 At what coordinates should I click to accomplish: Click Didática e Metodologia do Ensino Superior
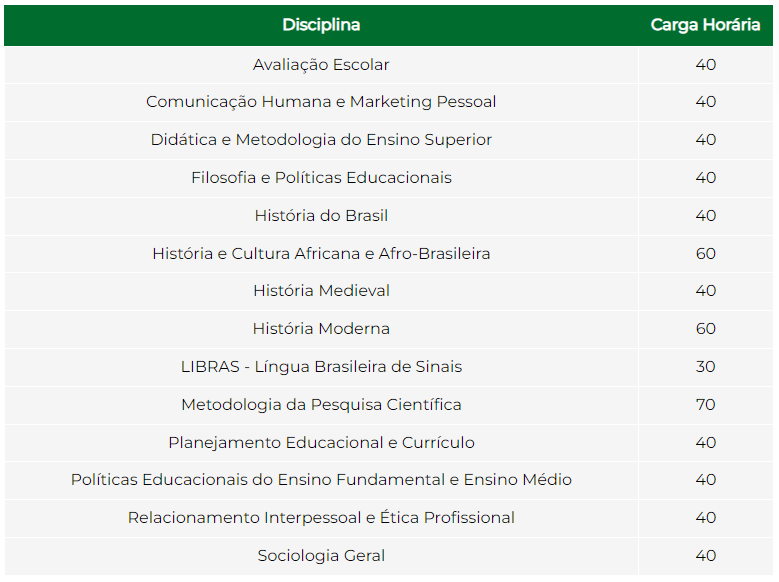[x=321, y=140]
